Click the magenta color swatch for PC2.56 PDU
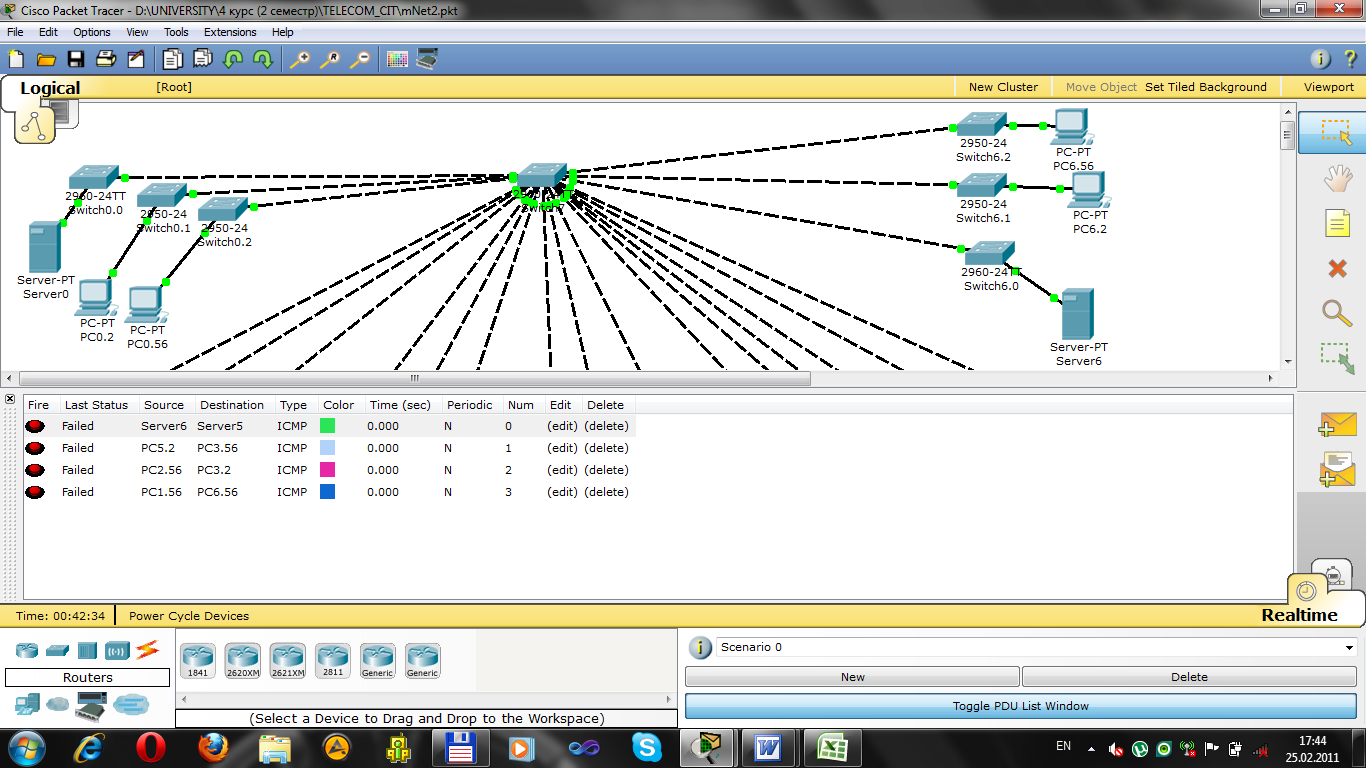The width and height of the screenshot is (1366, 768). click(327, 470)
